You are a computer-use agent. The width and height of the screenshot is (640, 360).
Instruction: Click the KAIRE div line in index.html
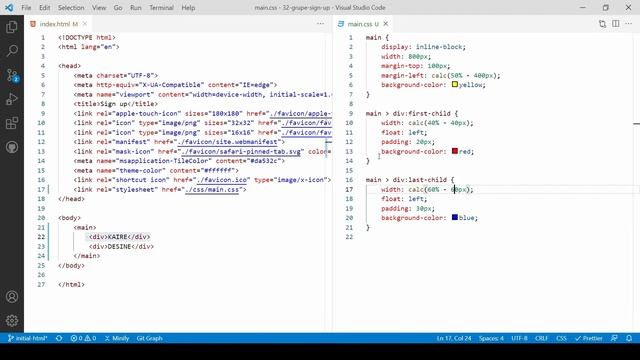119,237
